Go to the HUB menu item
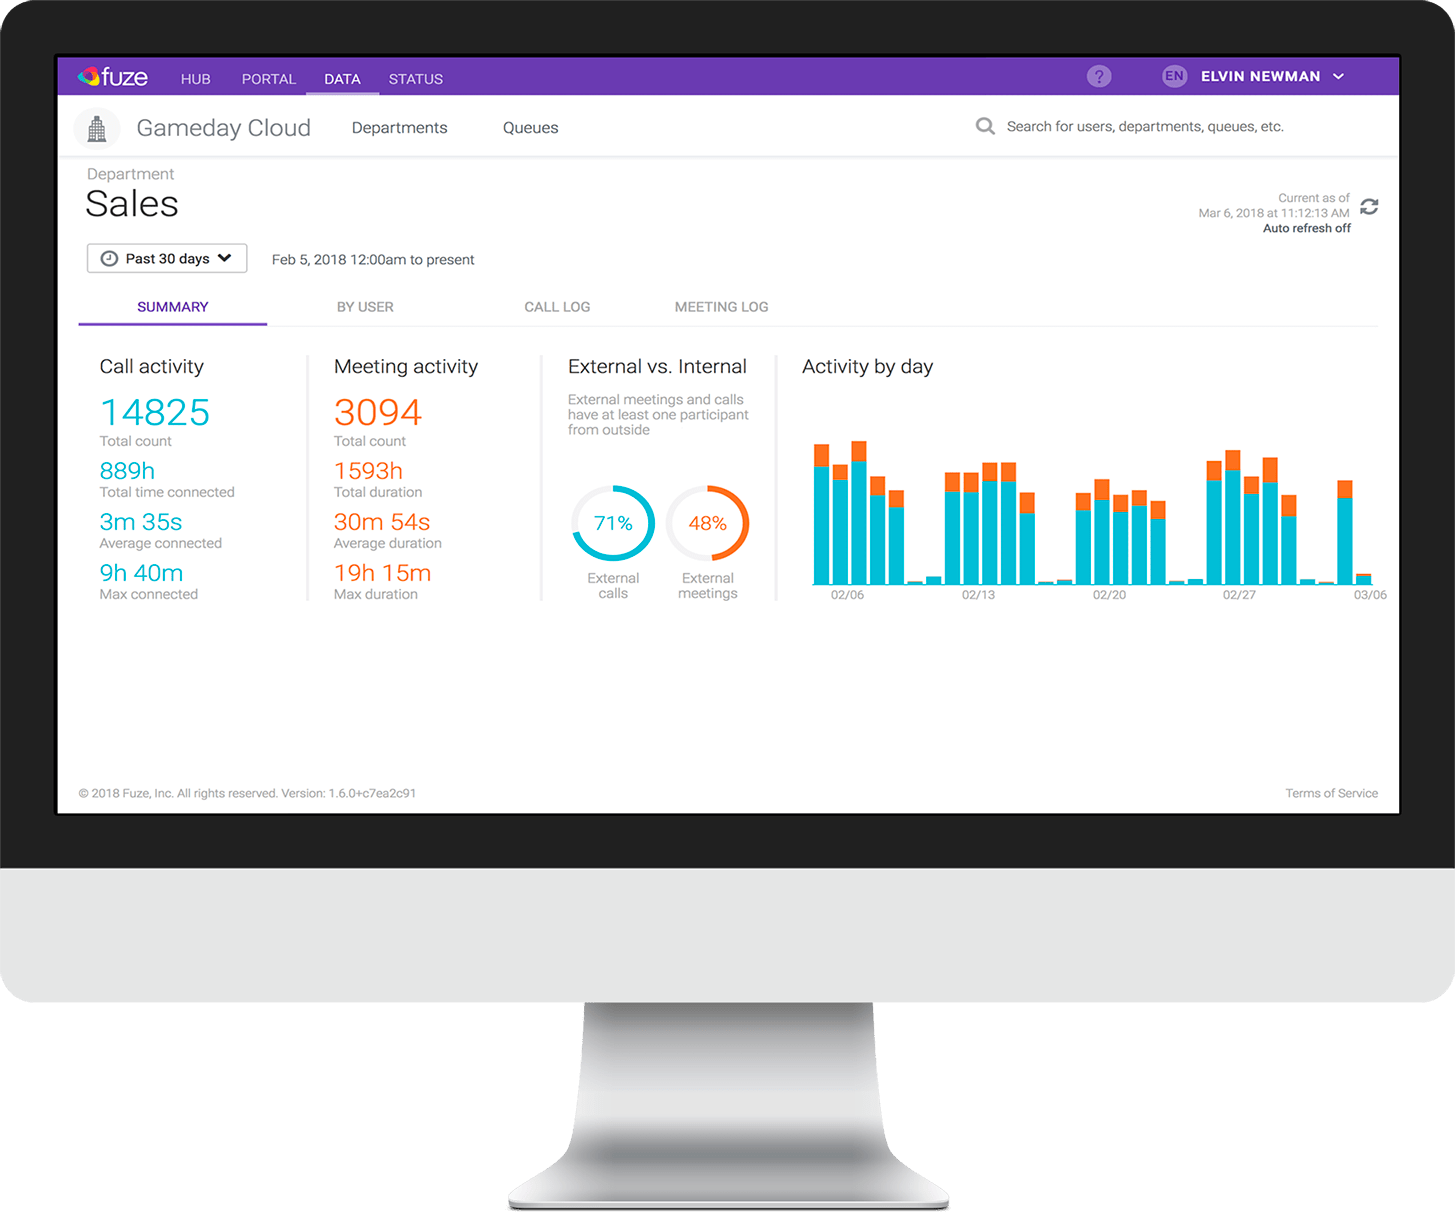 tap(195, 79)
